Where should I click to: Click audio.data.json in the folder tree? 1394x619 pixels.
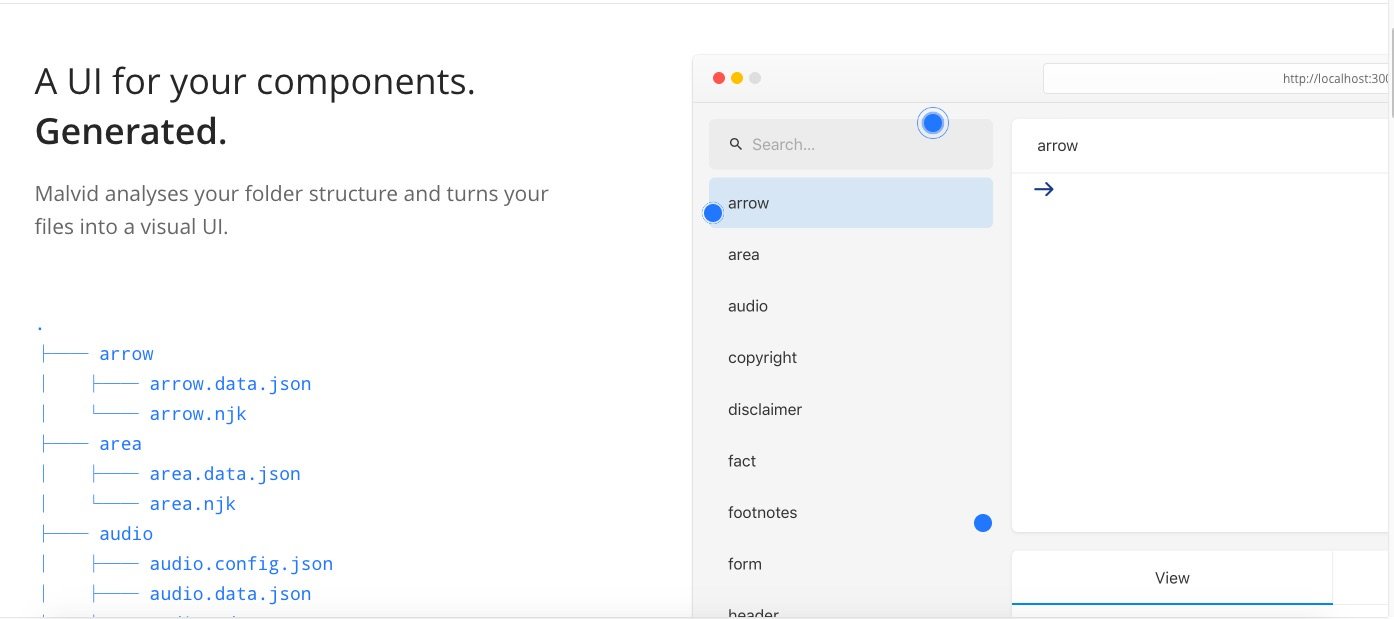230,594
